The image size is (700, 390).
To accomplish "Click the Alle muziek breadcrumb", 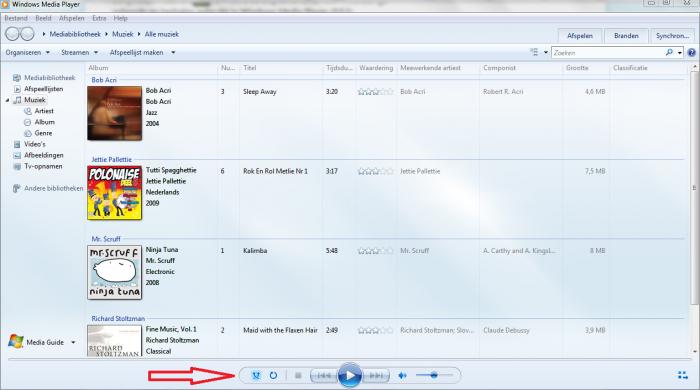I will [162, 34].
